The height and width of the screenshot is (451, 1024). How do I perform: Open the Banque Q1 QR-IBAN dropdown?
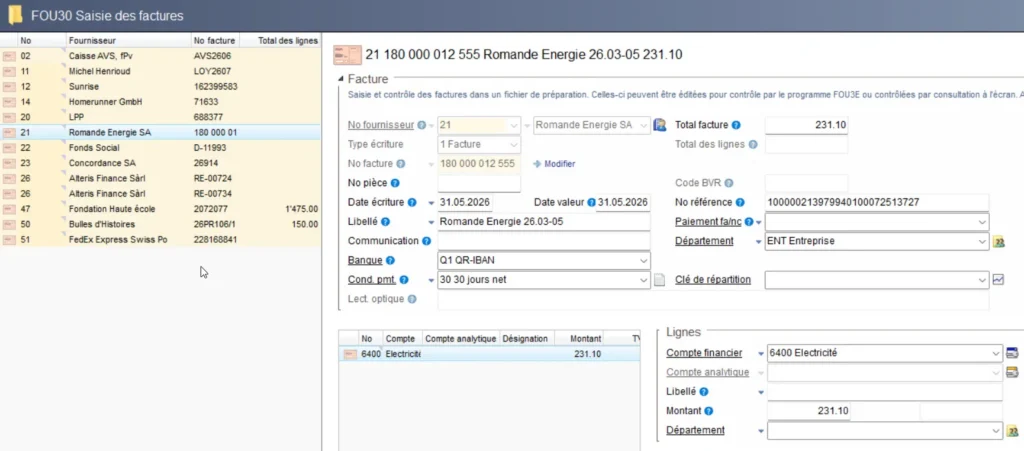(x=643, y=260)
